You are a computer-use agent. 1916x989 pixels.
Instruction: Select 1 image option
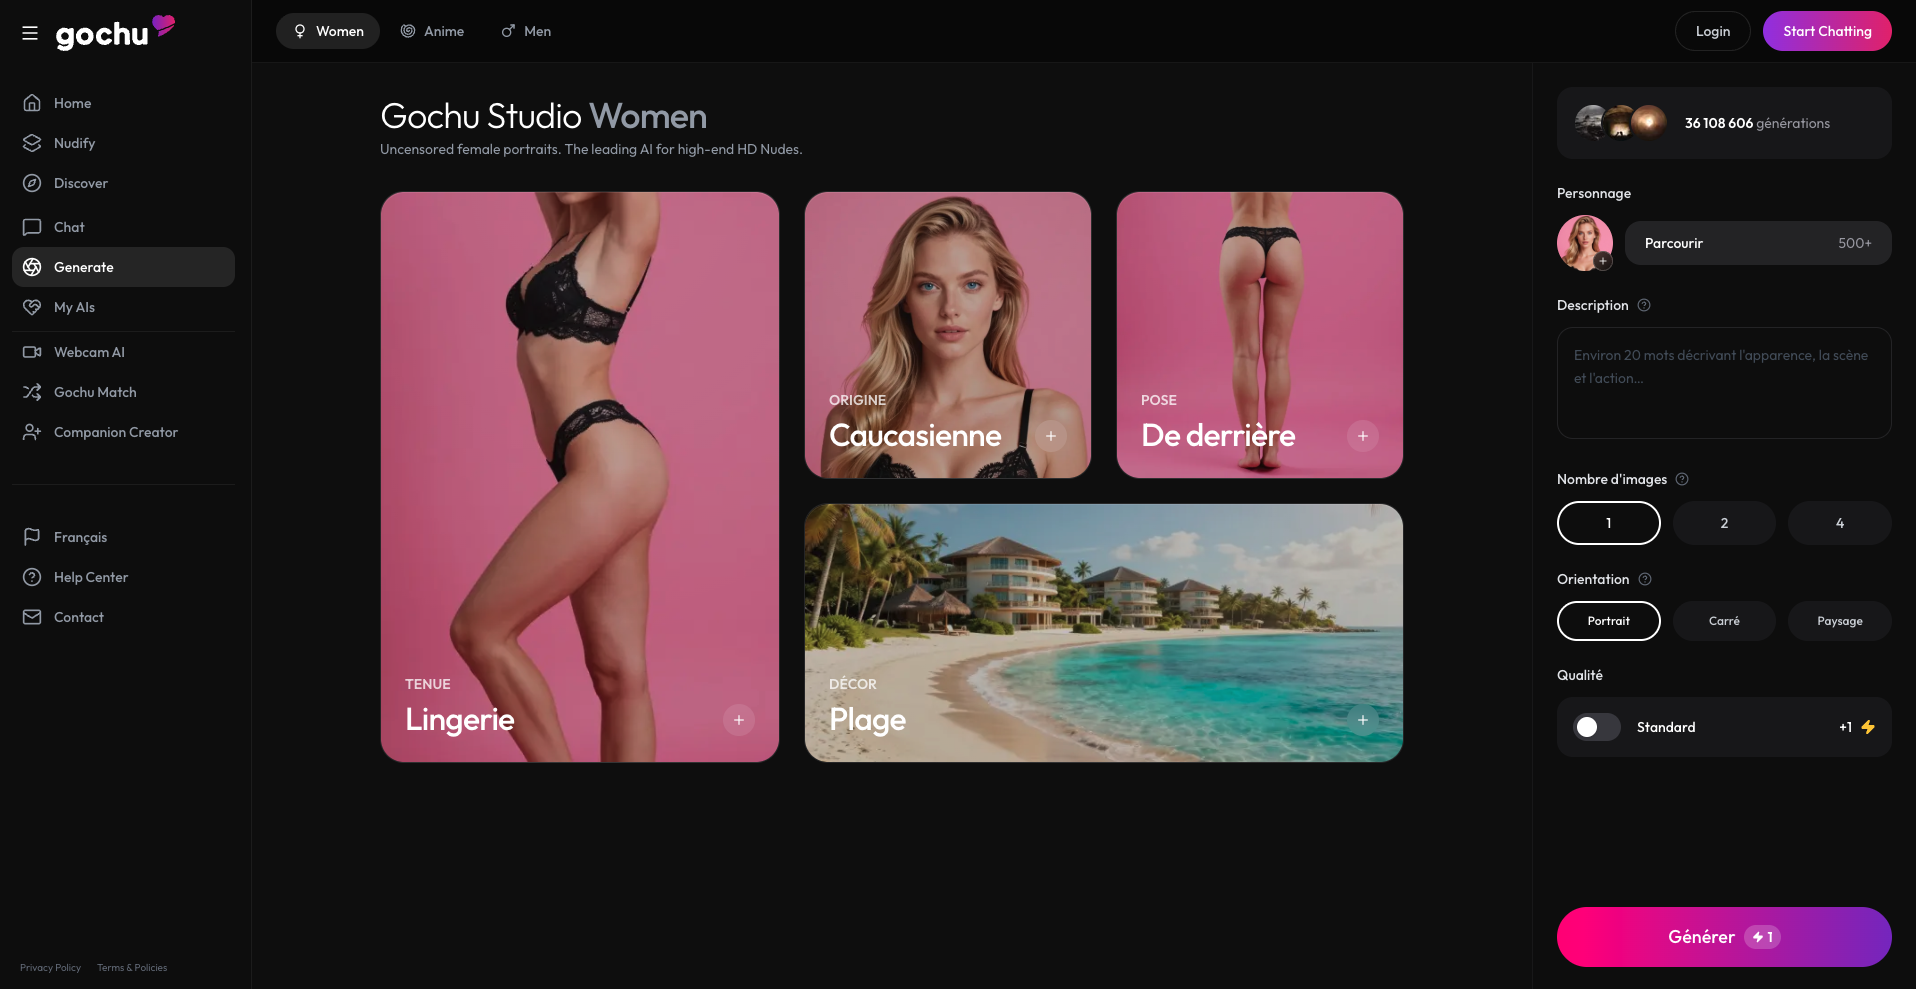click(x=1609, y=523)
